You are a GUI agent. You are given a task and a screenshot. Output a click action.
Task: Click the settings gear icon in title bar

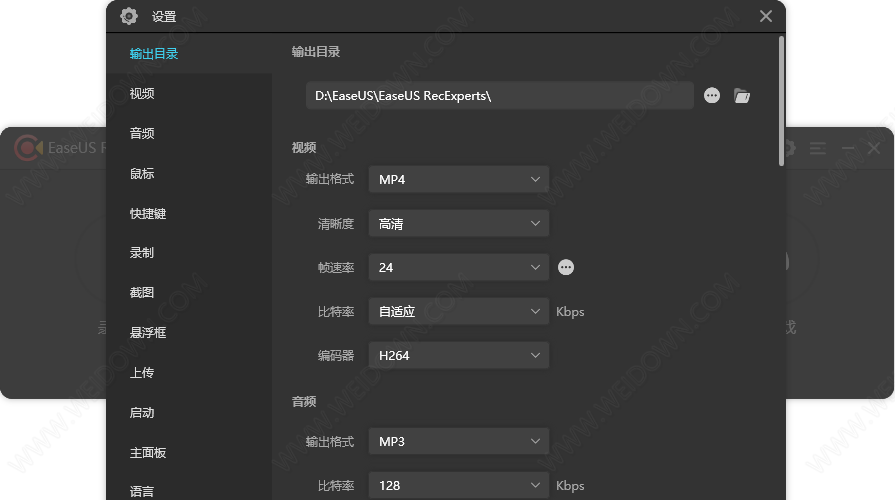click(x=128, y=16)
